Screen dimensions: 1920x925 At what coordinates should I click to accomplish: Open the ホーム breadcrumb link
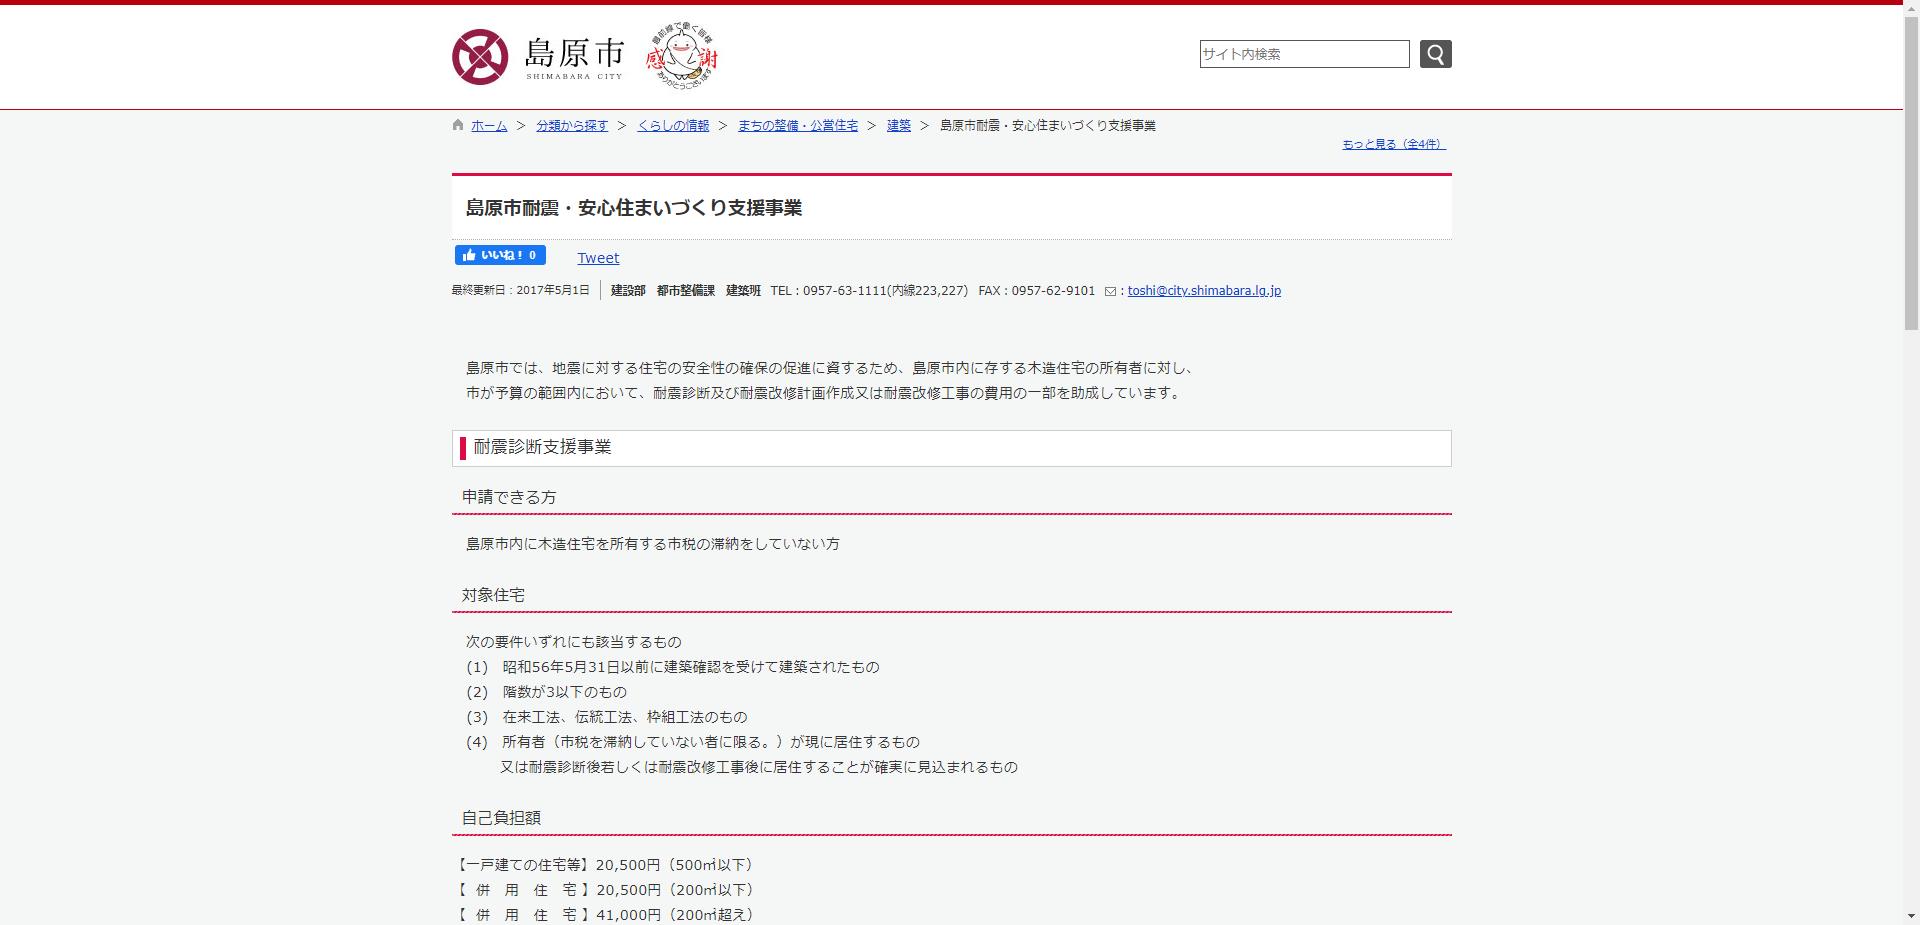(488, 125)
